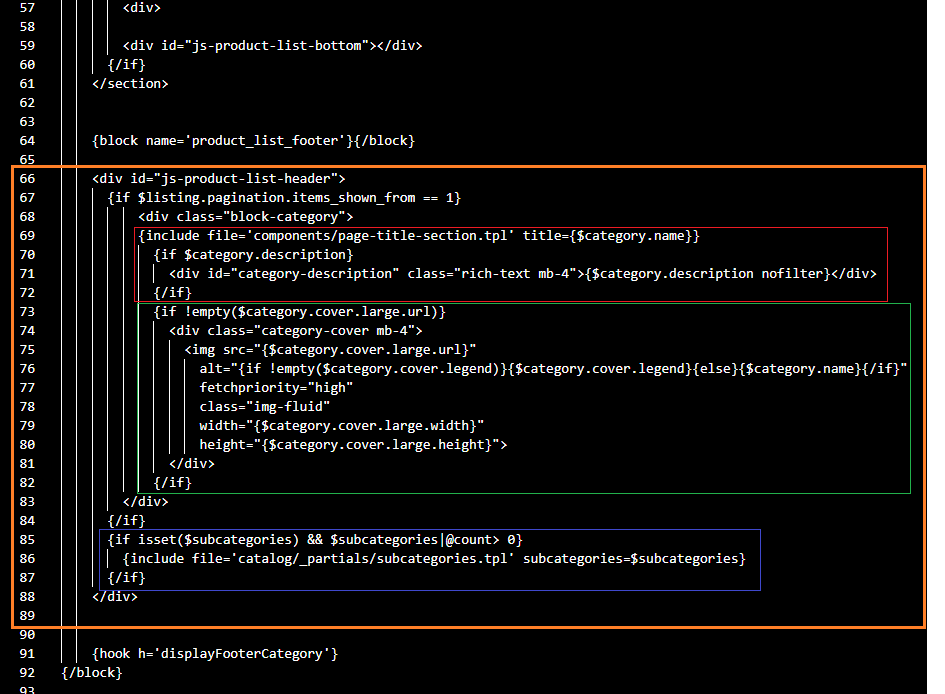The image size is (945, 694).
Task: Click the img src attribute line
Action: point(330,350)
